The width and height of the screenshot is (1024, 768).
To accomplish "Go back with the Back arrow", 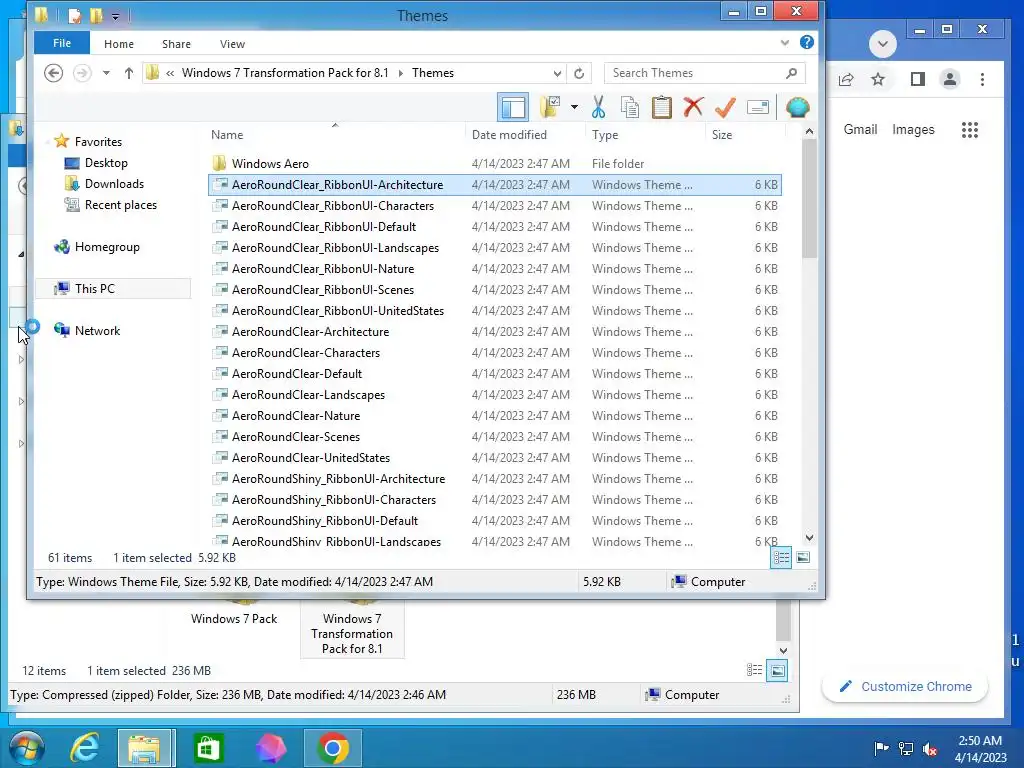I will tap(54, 72).
